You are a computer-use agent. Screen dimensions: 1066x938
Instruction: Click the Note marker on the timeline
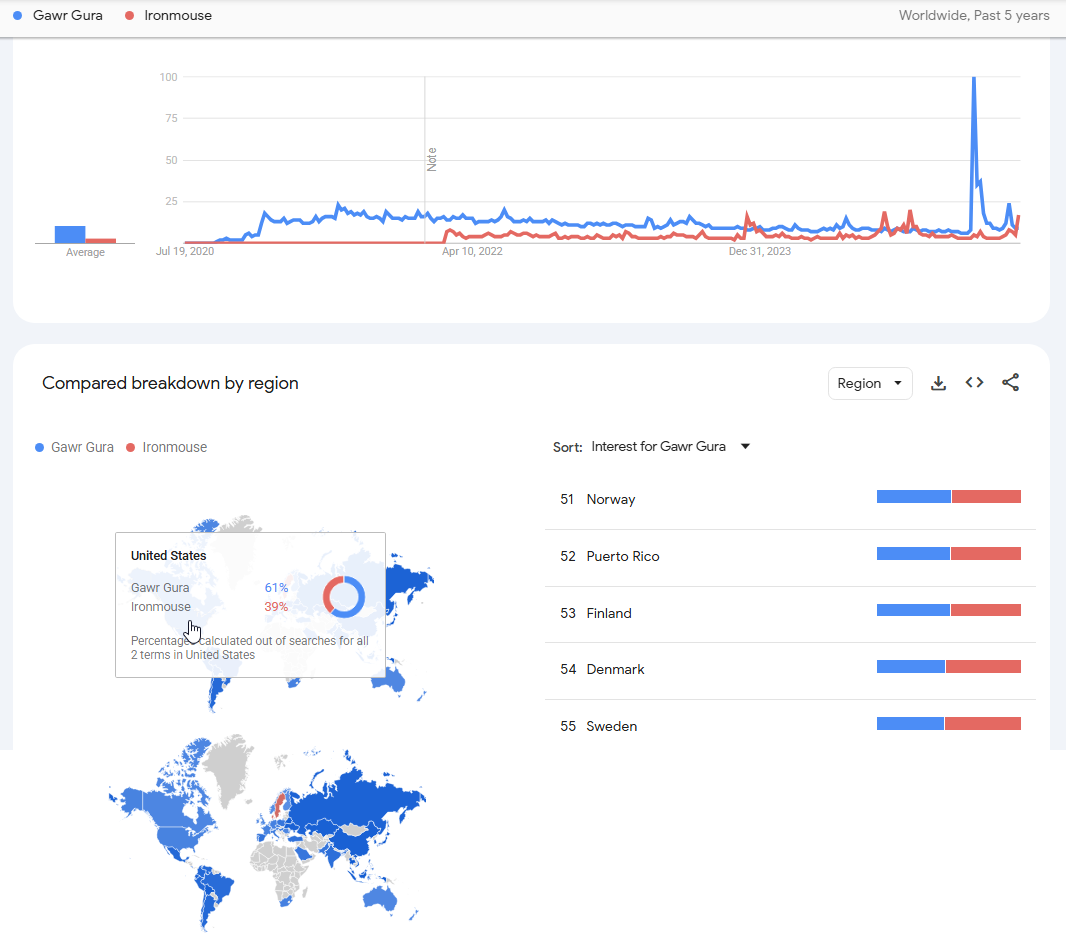431,160
